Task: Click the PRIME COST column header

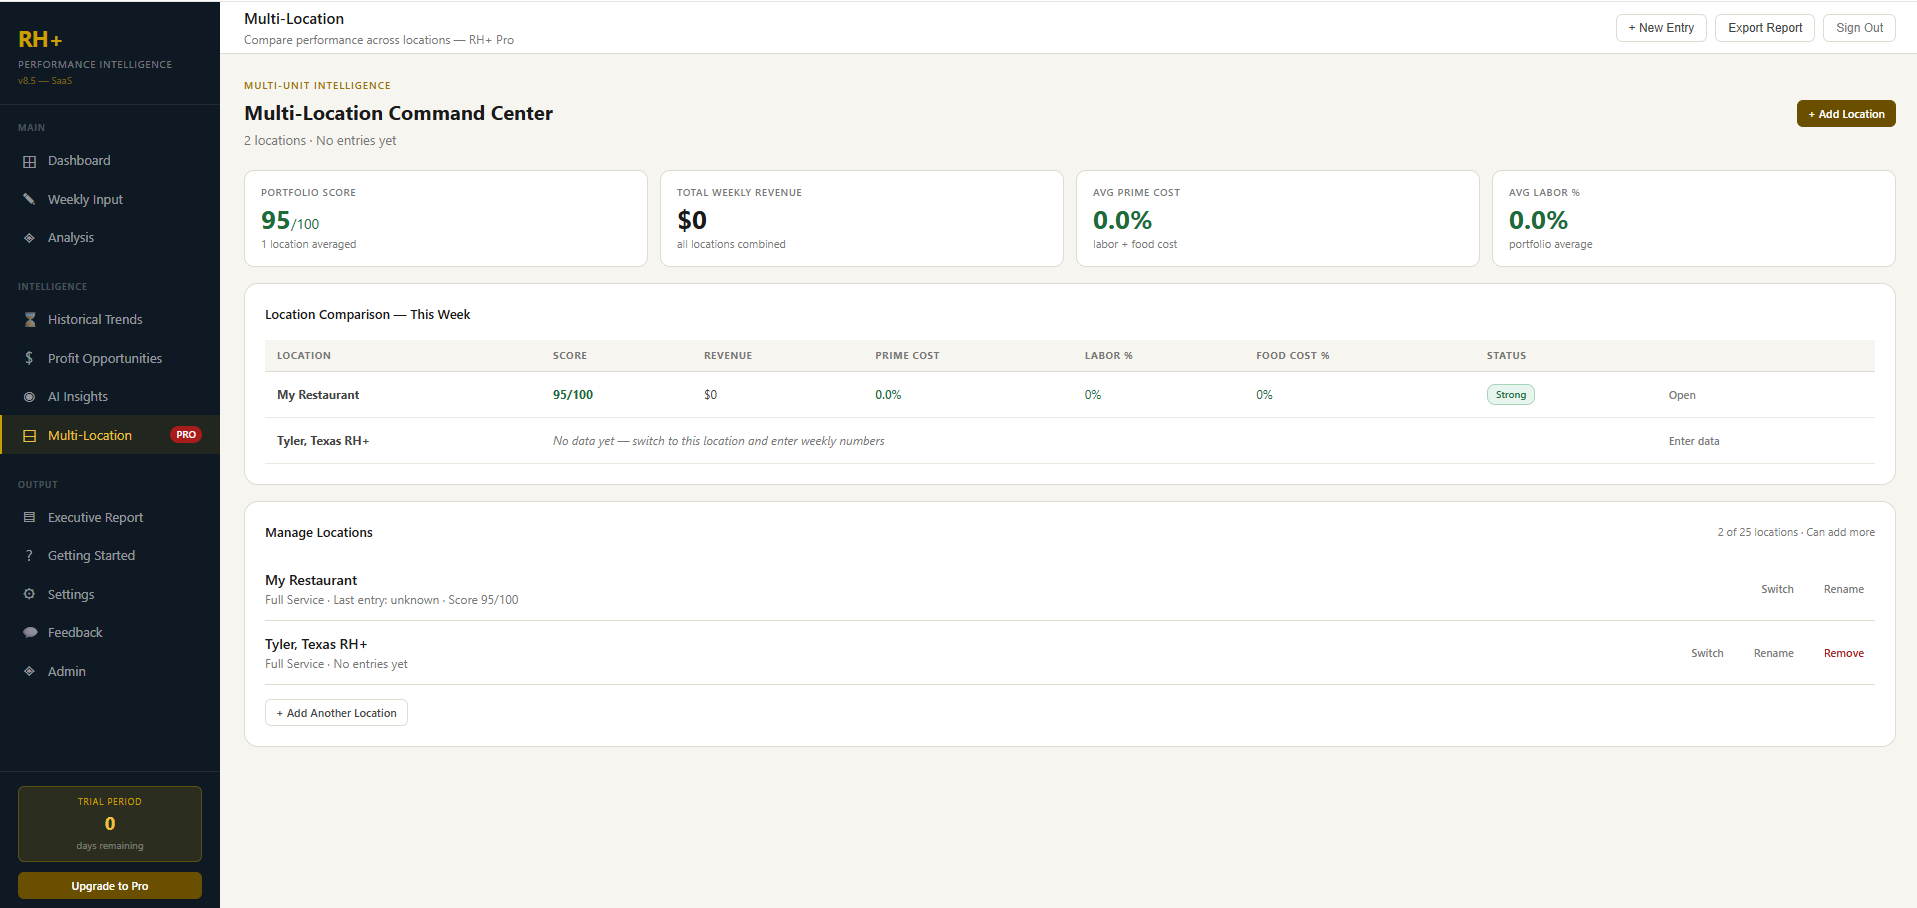Action: 907,356
